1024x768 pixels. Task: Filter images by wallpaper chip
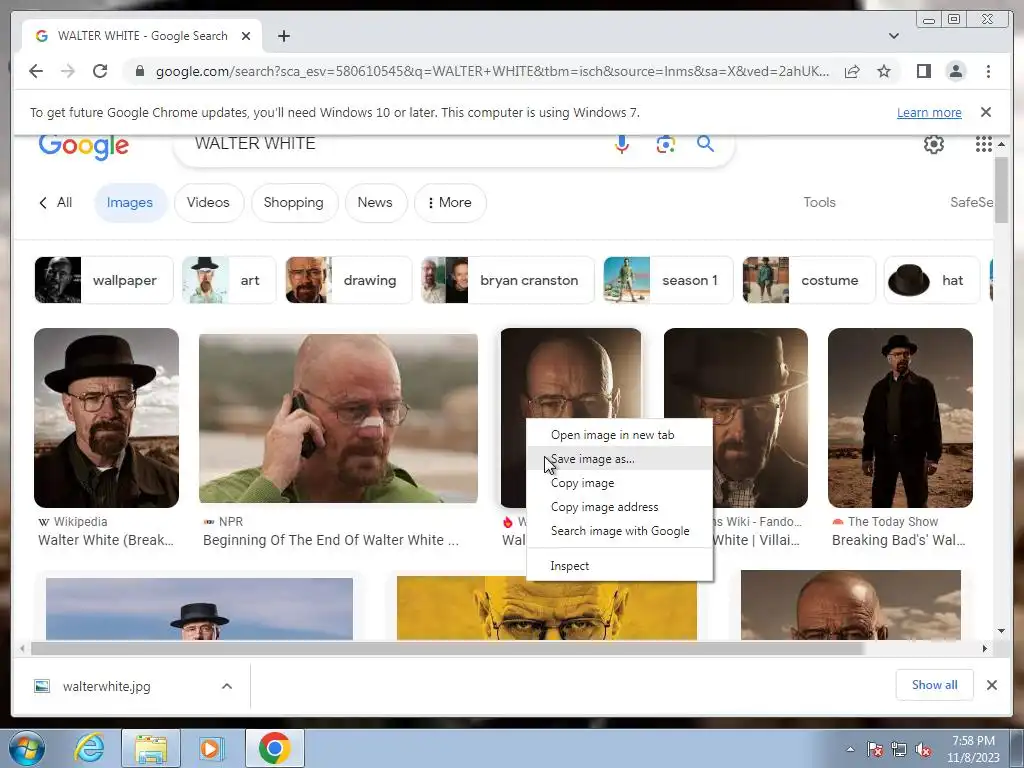(104, 280)
